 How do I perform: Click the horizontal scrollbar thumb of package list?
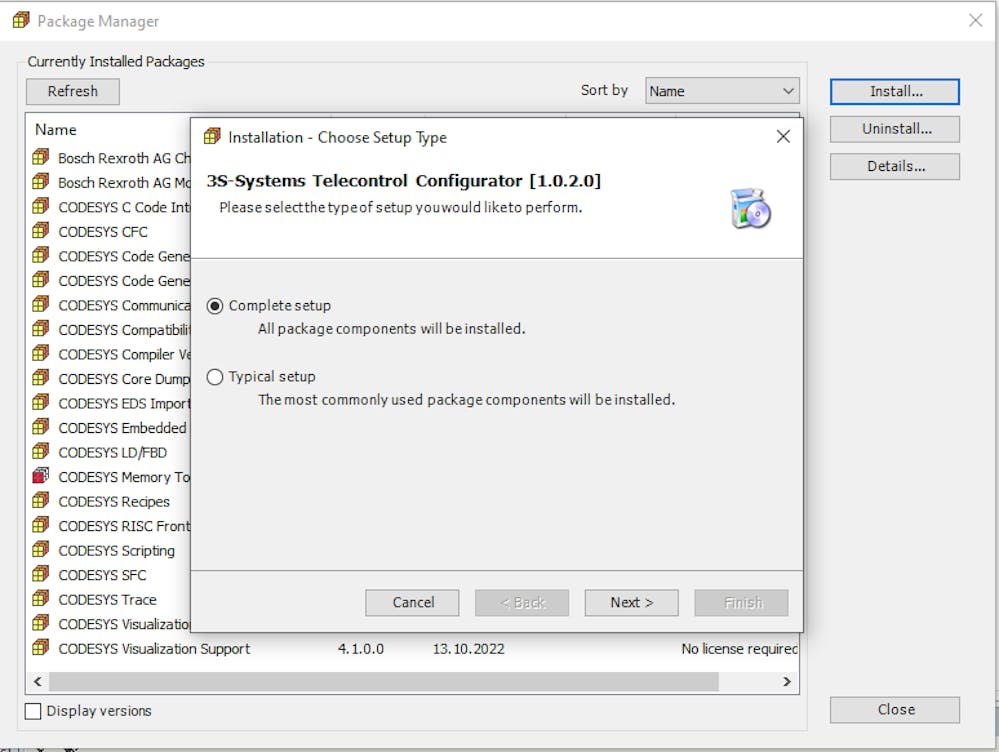[x=384, y=681]
